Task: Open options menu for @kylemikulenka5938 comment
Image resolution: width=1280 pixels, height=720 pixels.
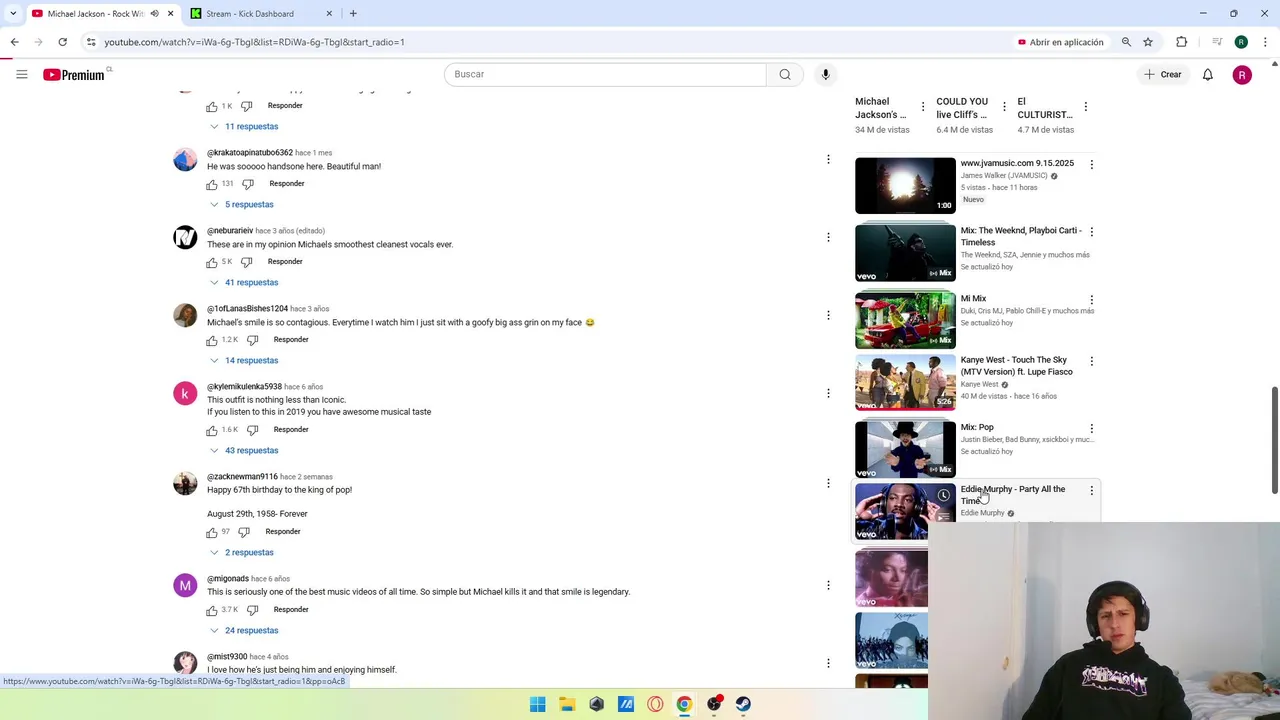Action: point(828,393)
